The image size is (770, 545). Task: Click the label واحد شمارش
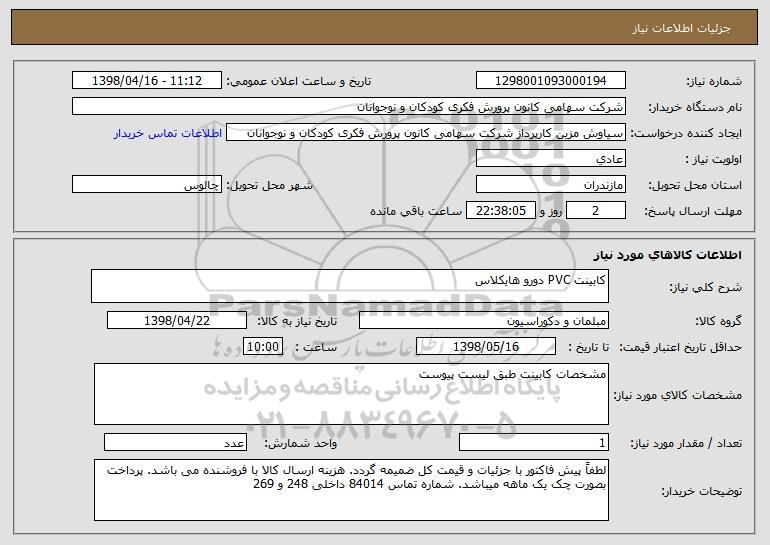pyautogui.click(x=301, y=443)
